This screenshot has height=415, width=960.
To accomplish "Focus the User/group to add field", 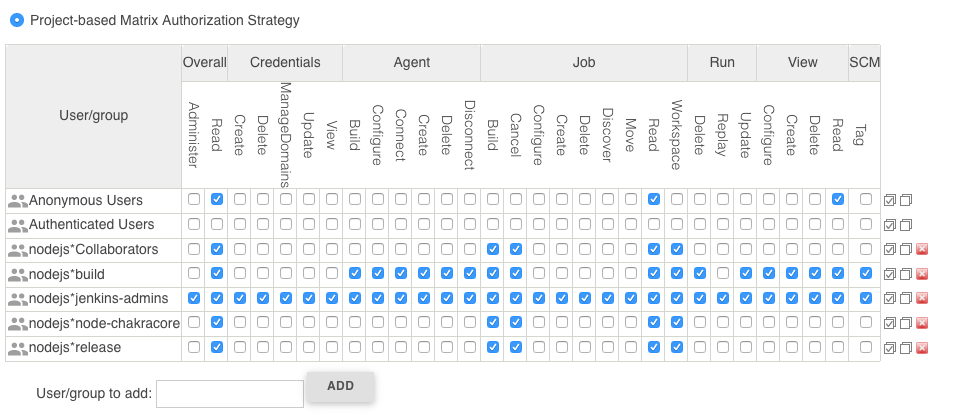I will tap(230, 394).
